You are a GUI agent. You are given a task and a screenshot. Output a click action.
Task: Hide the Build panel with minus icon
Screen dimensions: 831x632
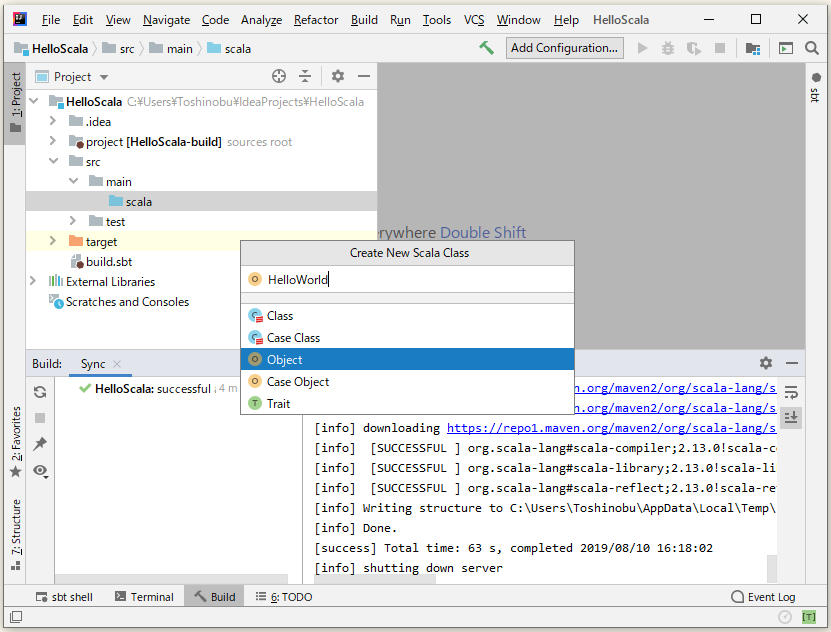(792, 363)
